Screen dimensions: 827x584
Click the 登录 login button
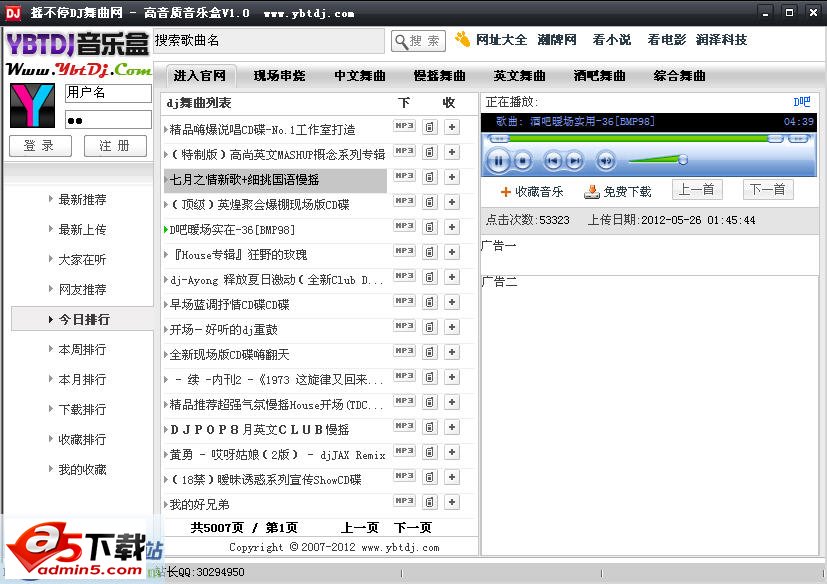click(39, 145)
